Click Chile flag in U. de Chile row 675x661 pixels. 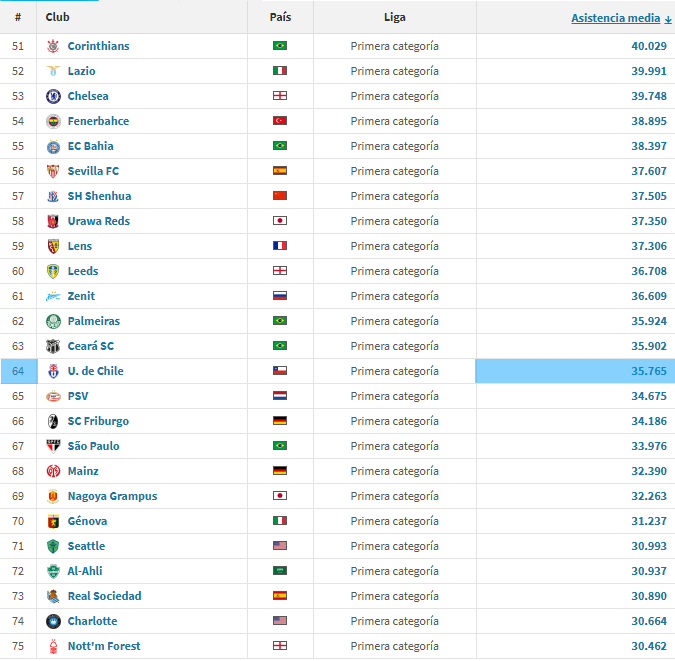point(280,371)
